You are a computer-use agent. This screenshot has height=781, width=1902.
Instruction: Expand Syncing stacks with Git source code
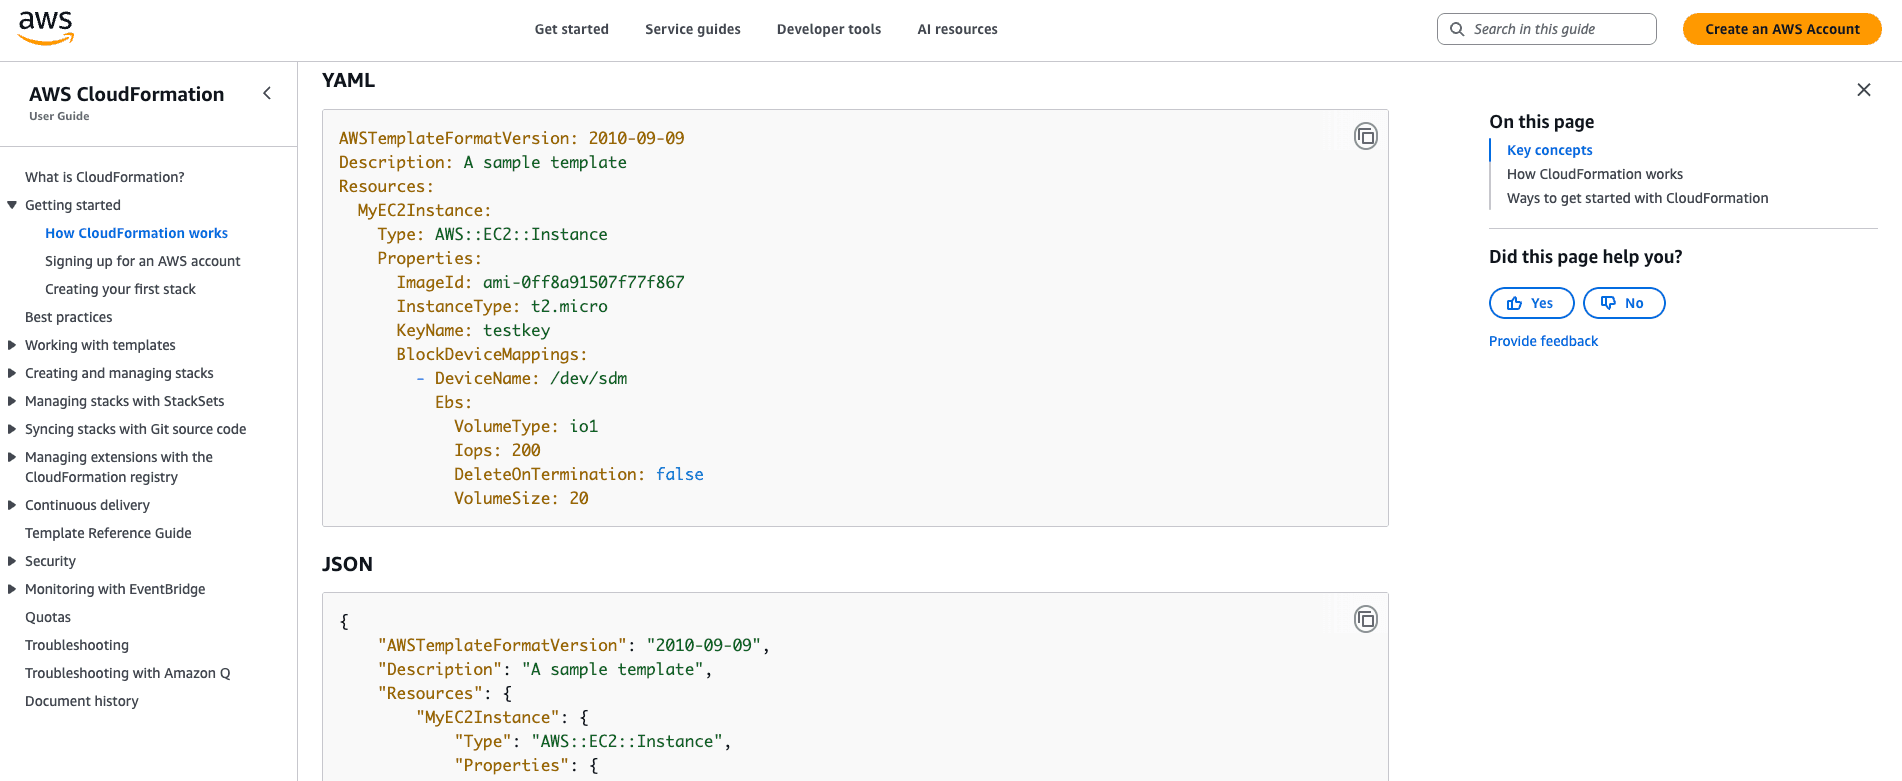(x=12, y=429)
